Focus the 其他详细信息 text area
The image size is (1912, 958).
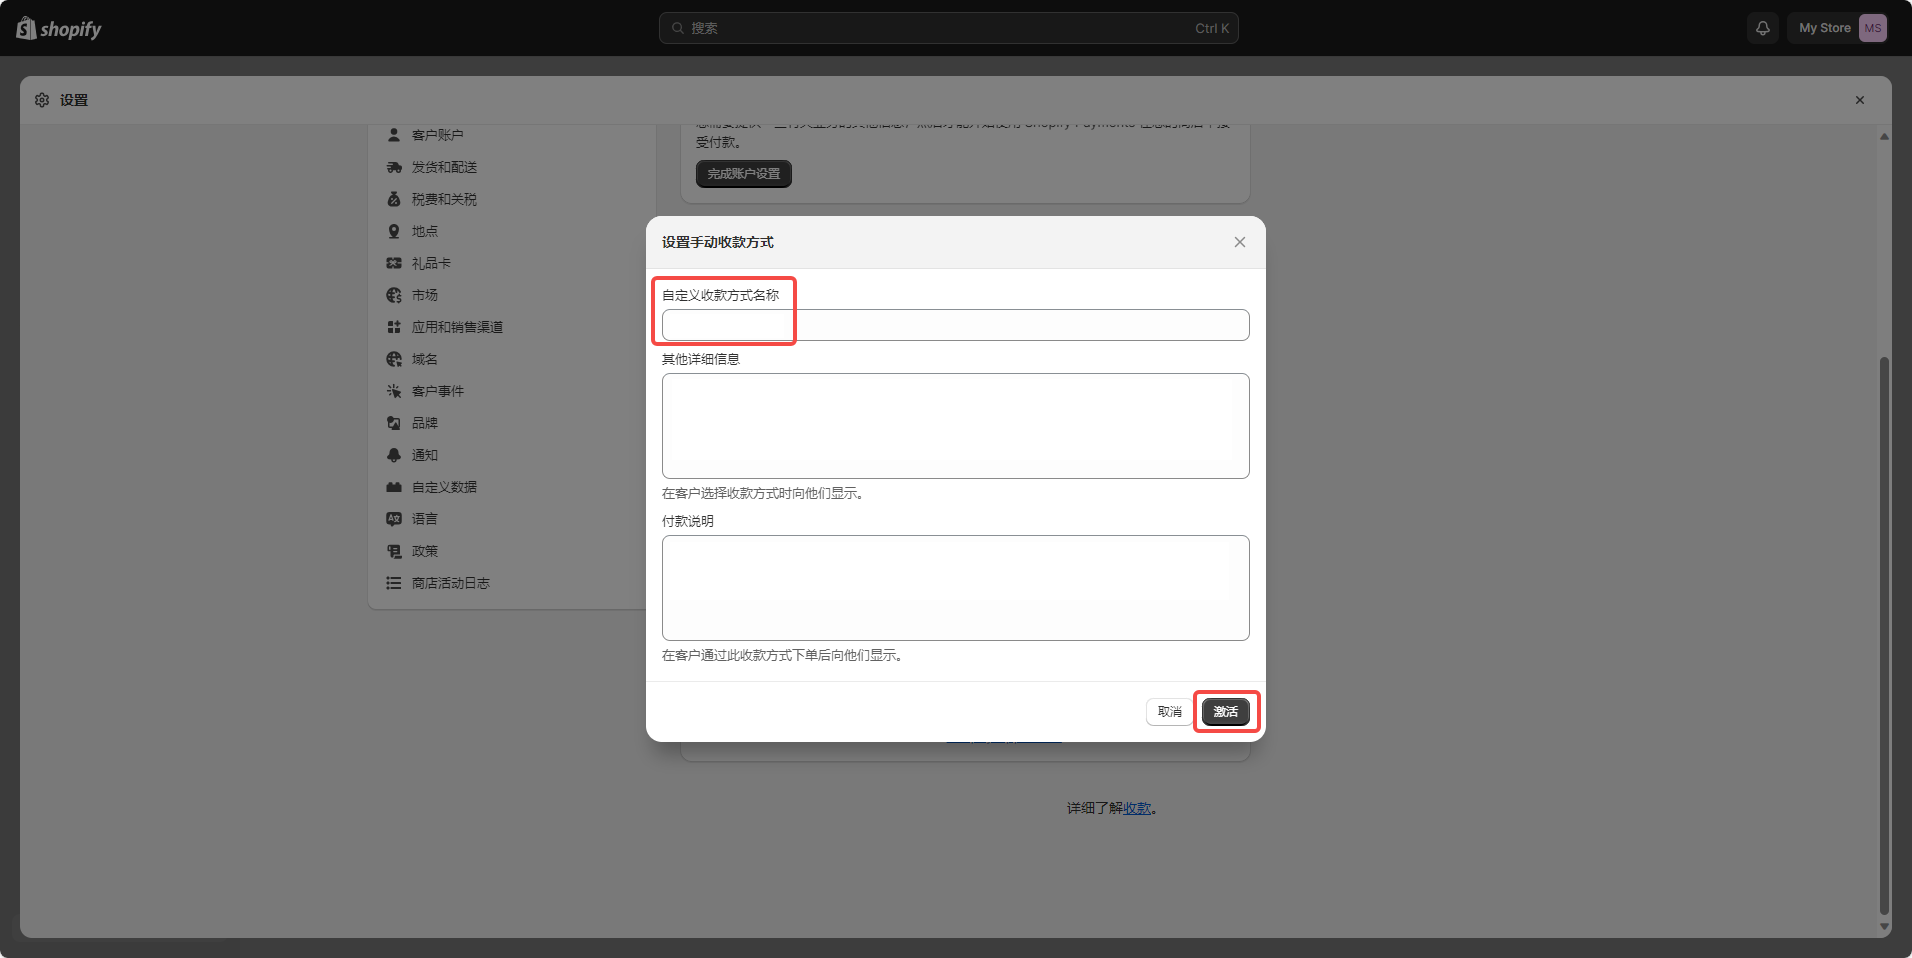tap(955, 426)
